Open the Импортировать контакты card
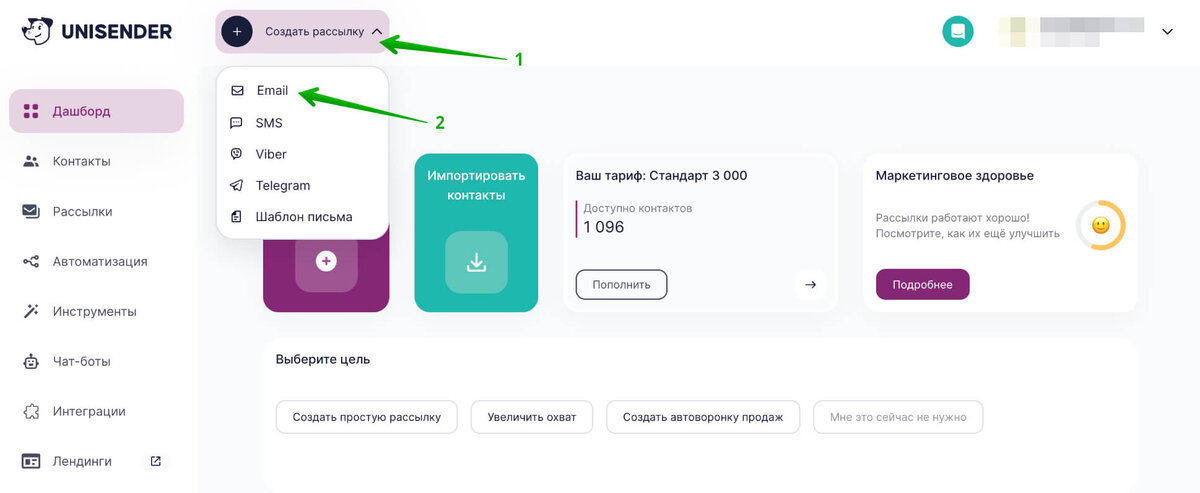This screenshot has height=493, width=1200. point(476,233)
